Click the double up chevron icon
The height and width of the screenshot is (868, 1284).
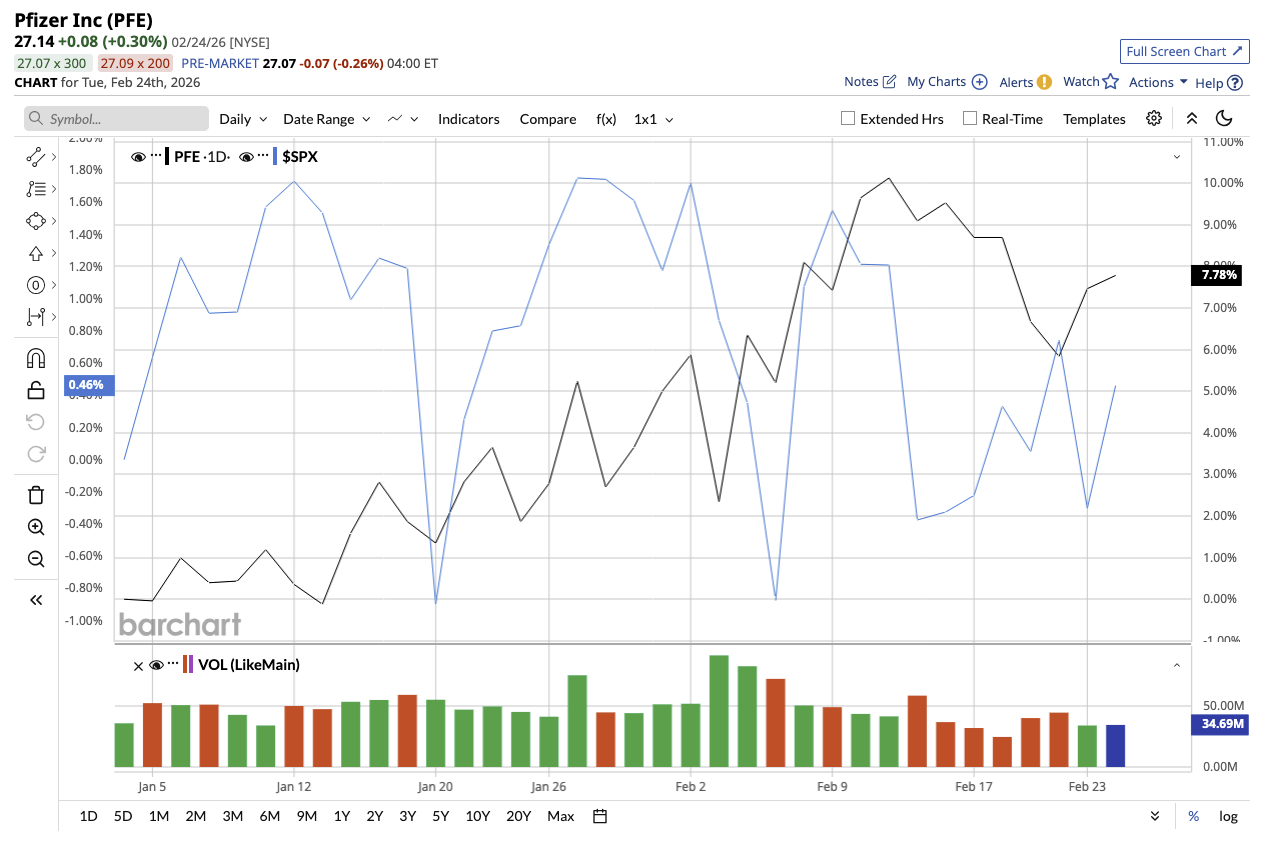click(1192, 118)
